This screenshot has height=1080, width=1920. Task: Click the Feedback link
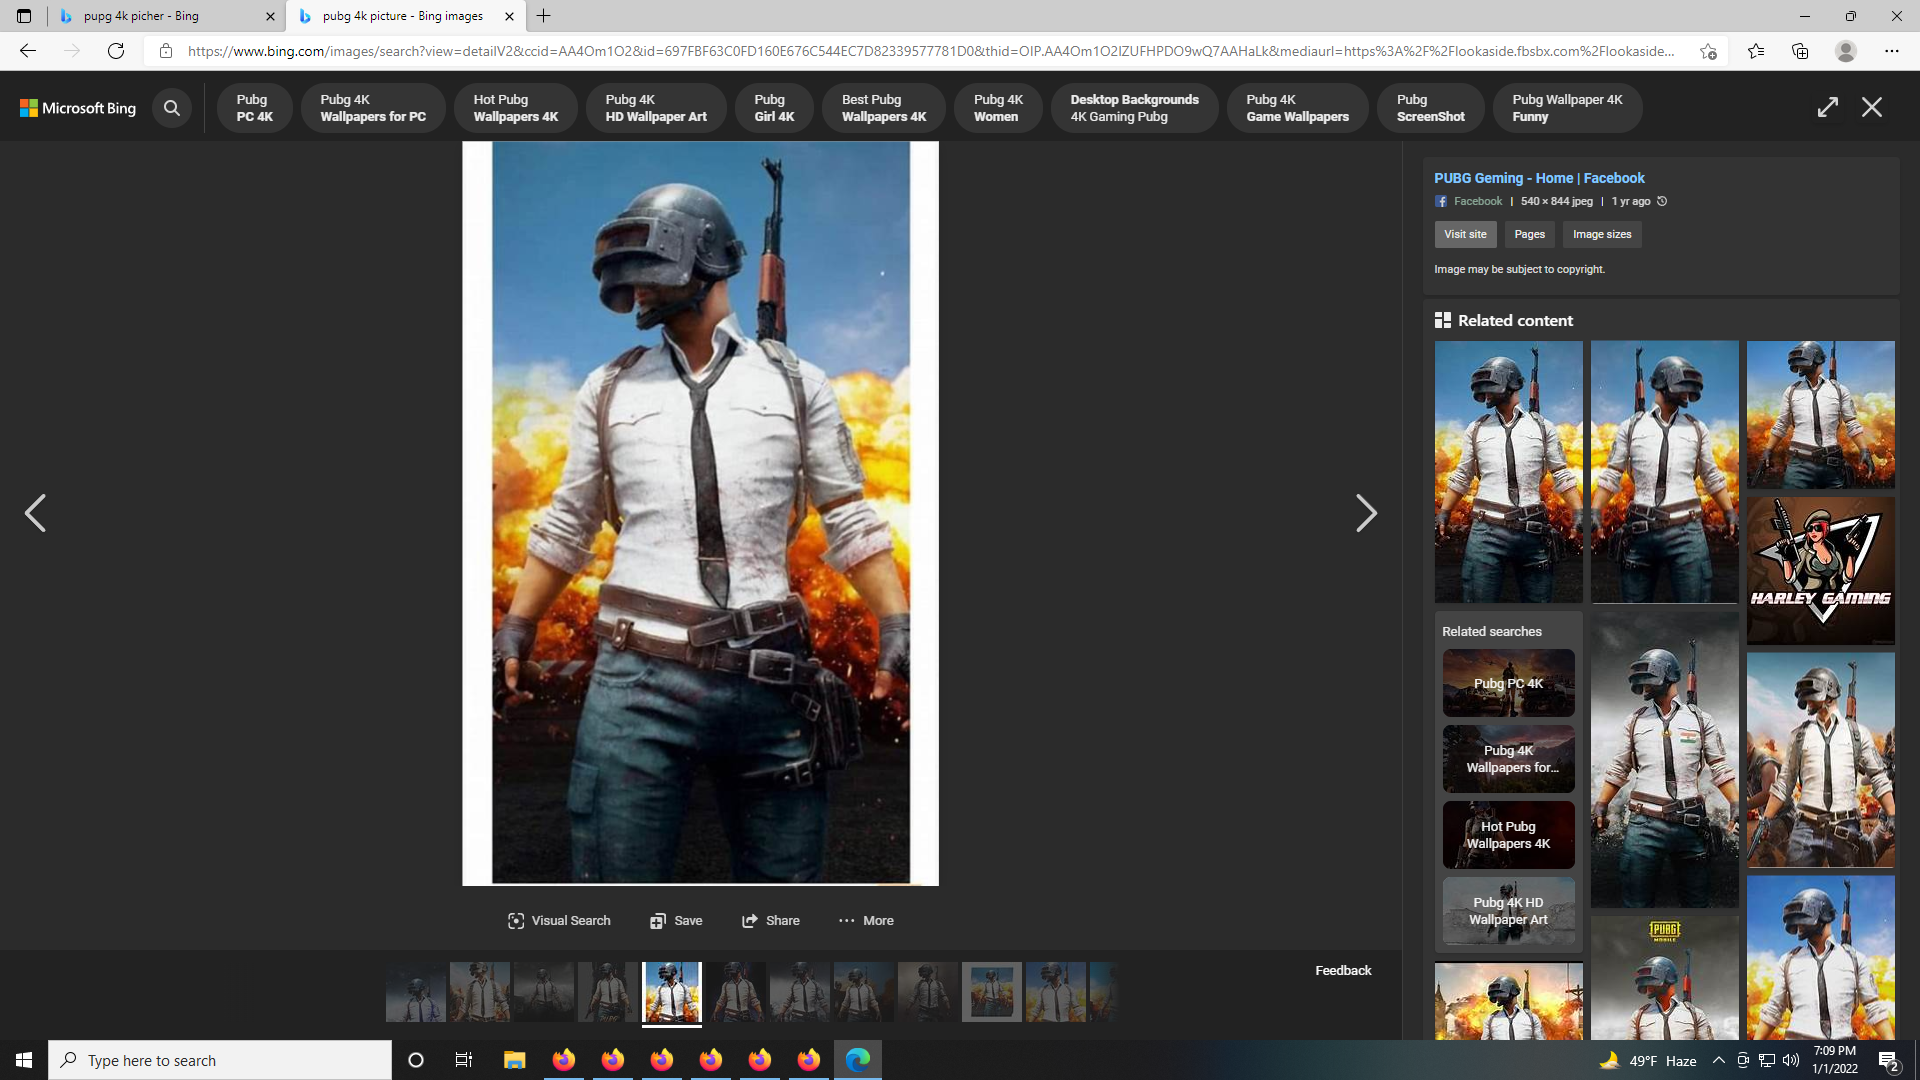click(x=1343, y=970)
